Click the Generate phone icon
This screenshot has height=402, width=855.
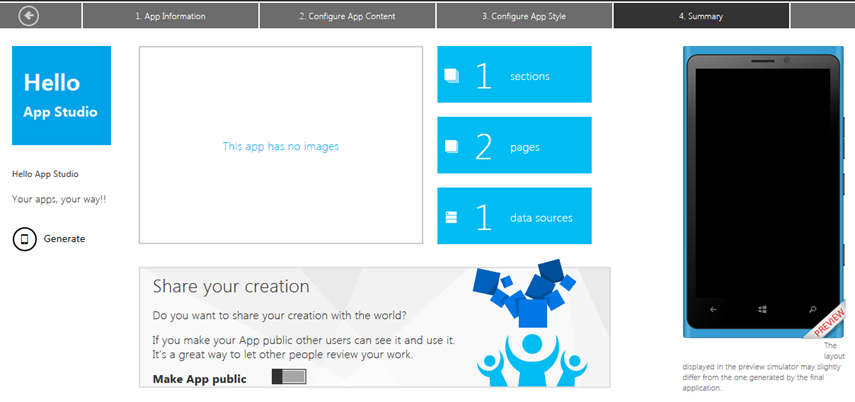pos(25,239)
